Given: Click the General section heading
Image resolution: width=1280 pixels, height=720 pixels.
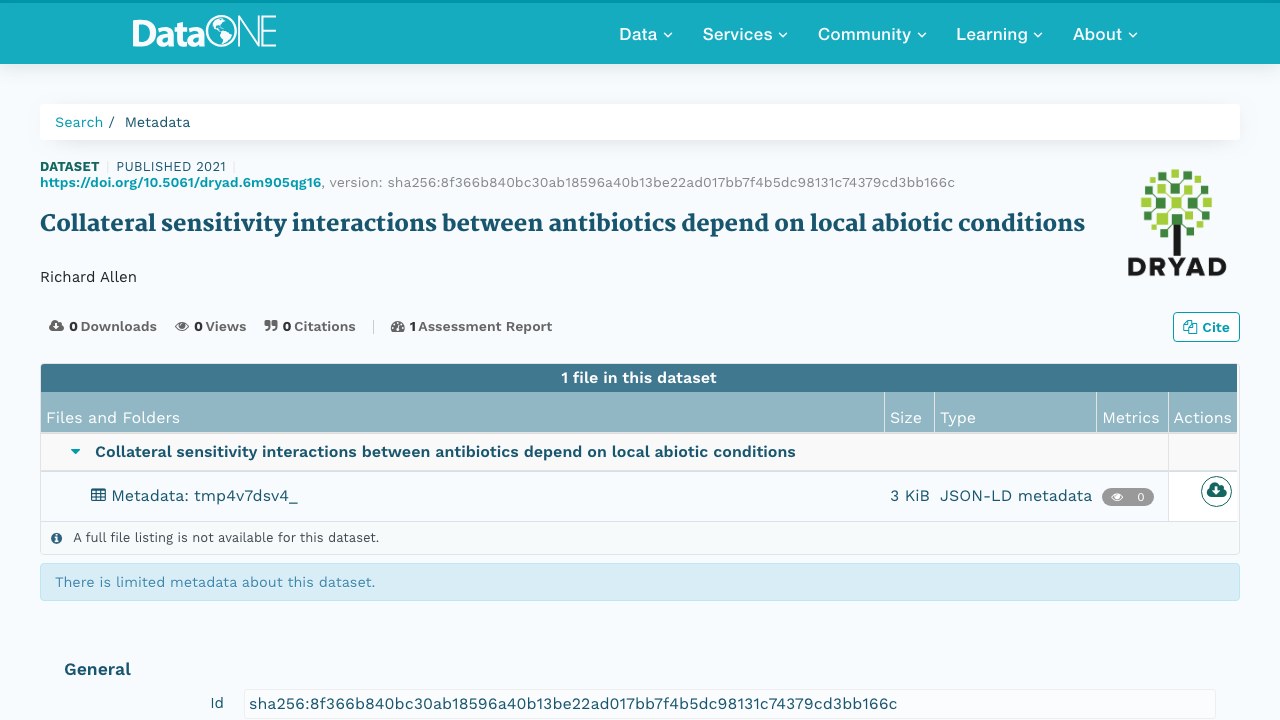Looking at the screenshot, I should point(98,669).
